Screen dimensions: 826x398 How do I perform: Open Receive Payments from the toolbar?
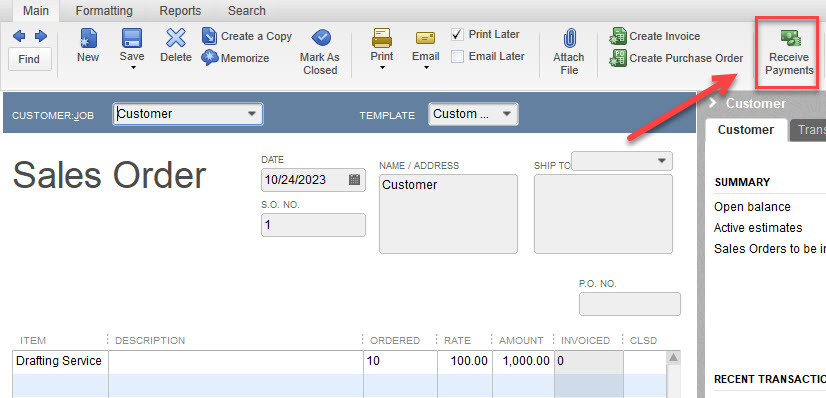[789, 53]
